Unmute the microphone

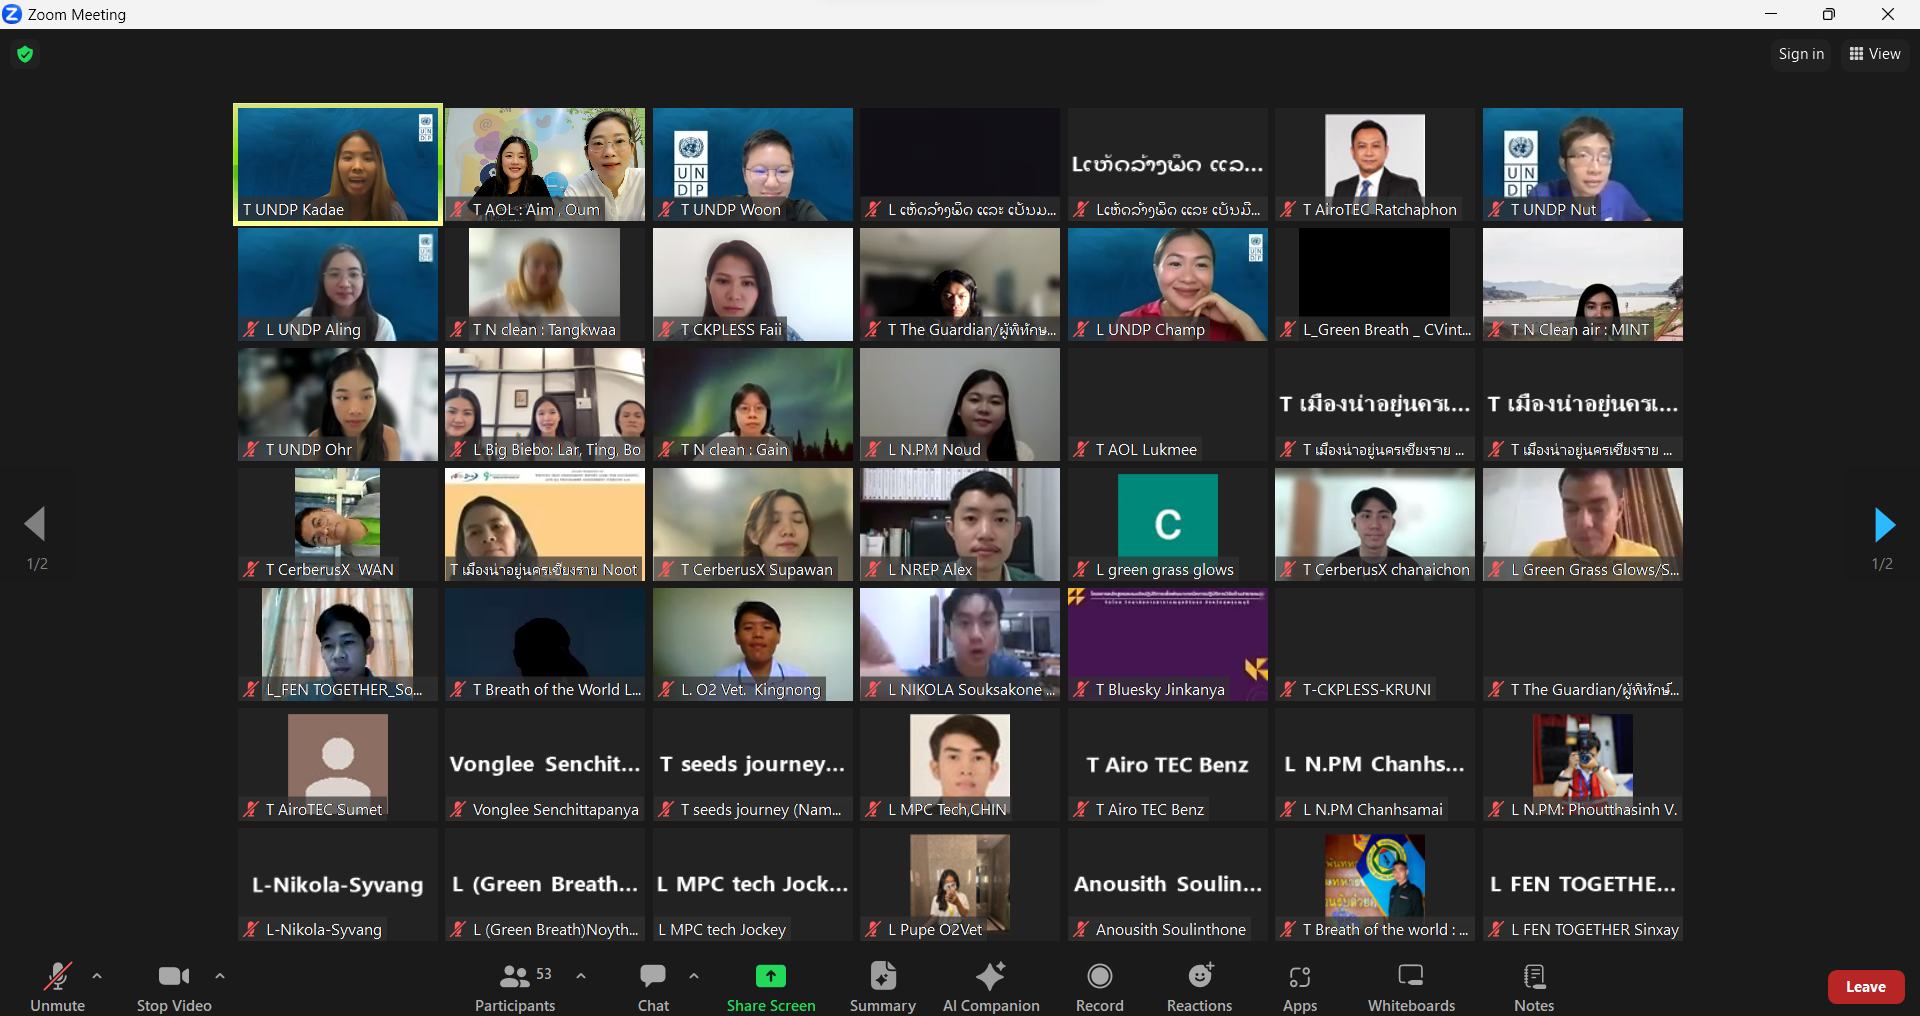57,976
